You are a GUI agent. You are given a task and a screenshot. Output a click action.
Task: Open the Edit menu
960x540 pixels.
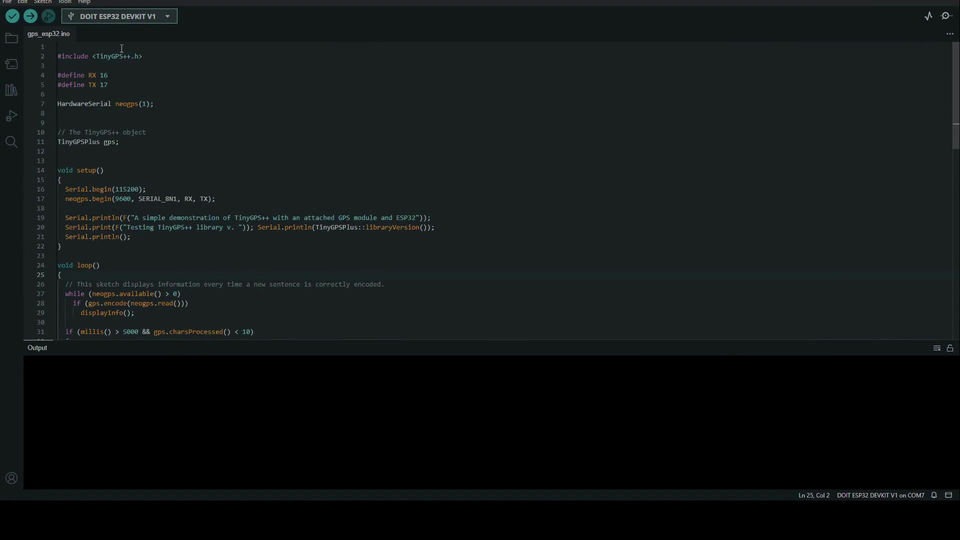coord(23,2)
